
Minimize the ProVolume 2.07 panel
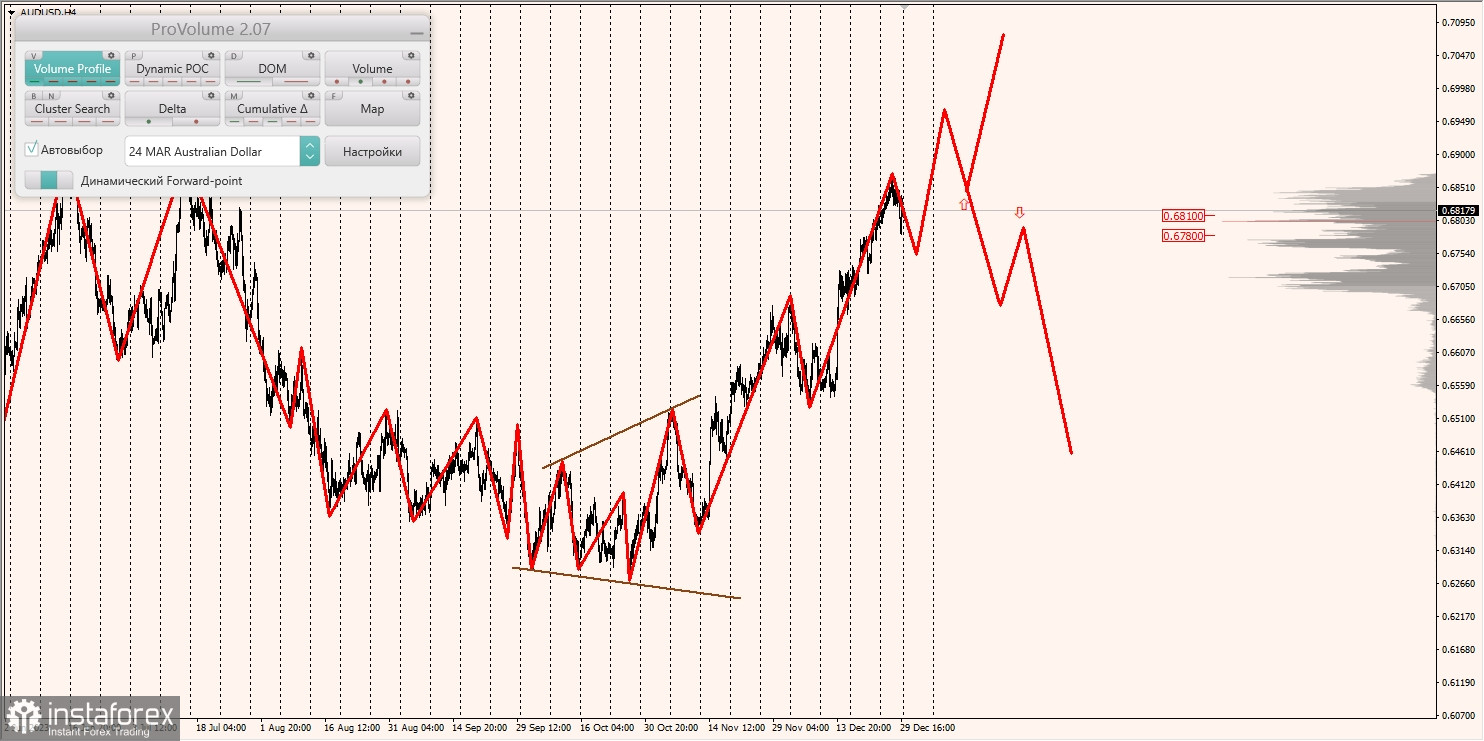[417, 32]
